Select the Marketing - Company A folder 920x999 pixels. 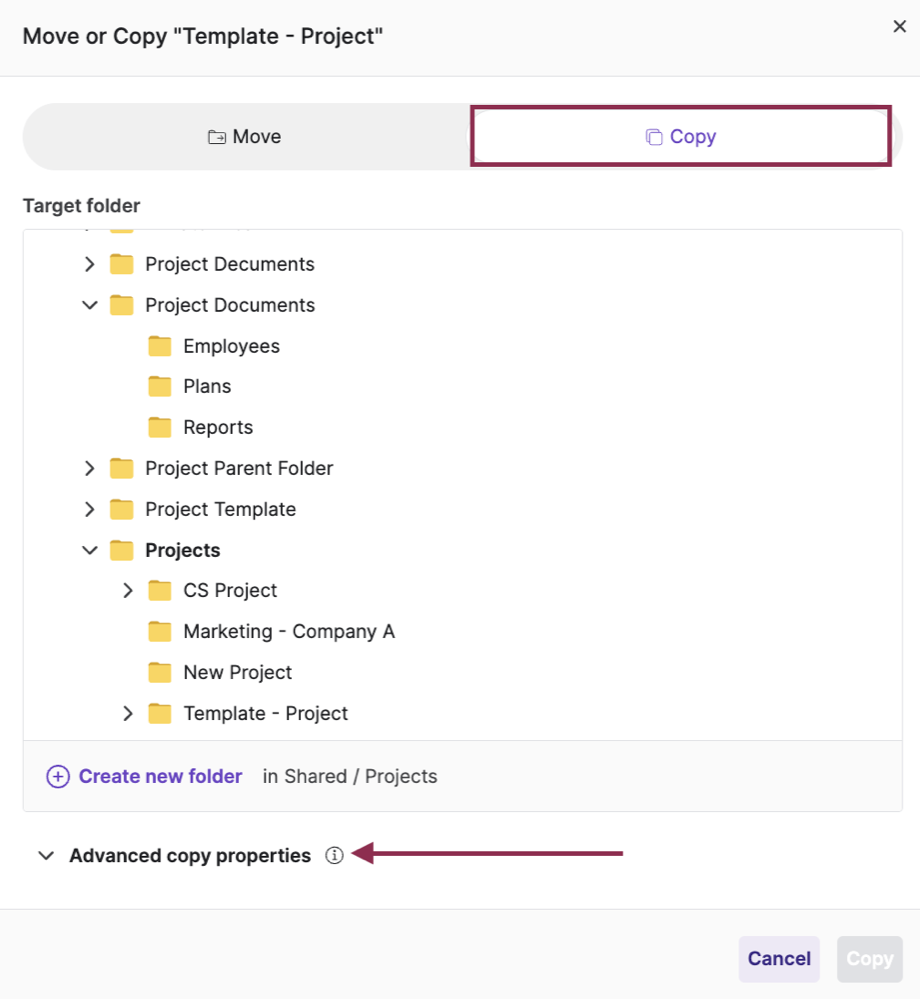(289, 631)
